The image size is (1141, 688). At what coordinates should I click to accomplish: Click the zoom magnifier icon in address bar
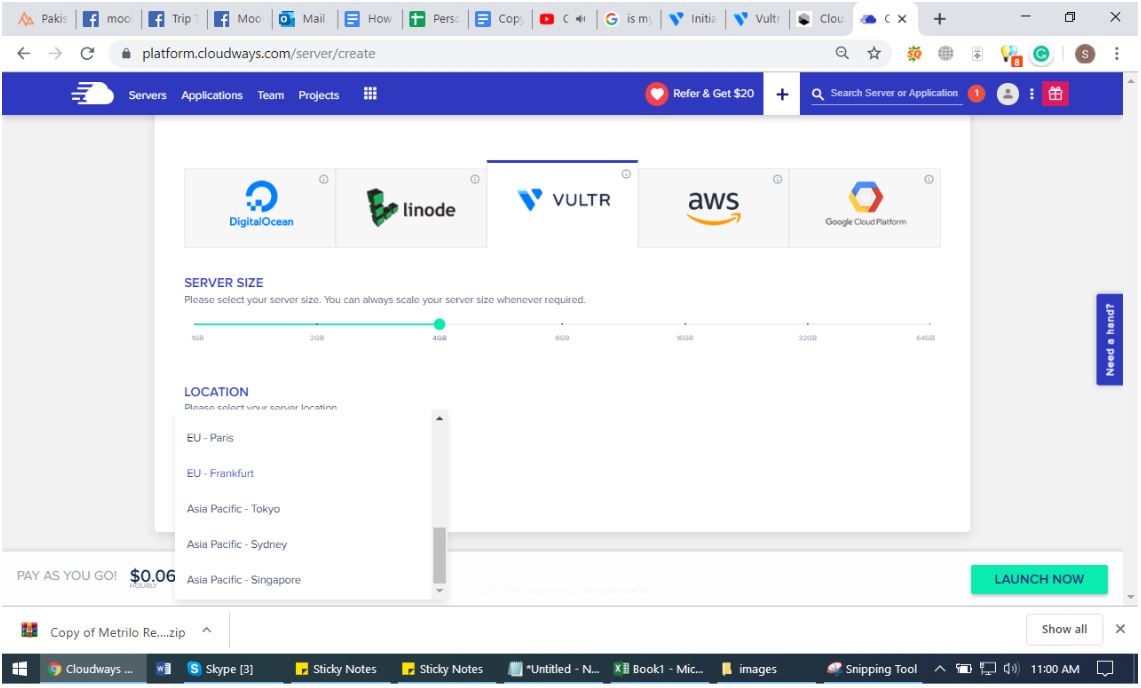point(842,53)
